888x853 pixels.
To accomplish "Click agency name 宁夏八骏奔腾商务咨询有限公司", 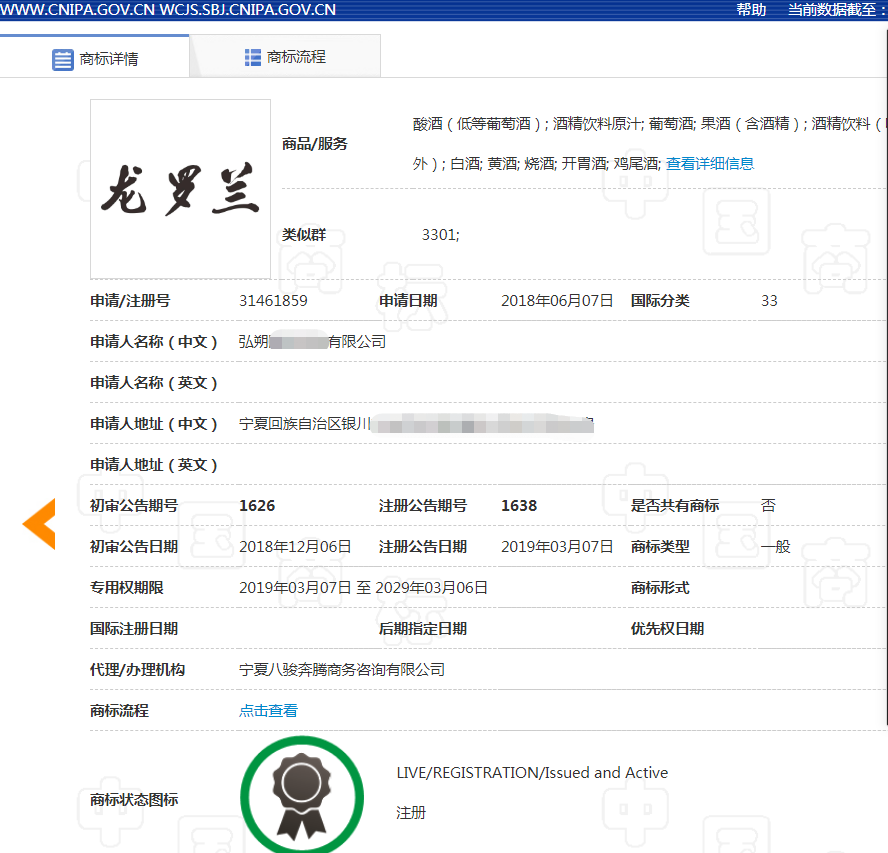I will [342, 669].
